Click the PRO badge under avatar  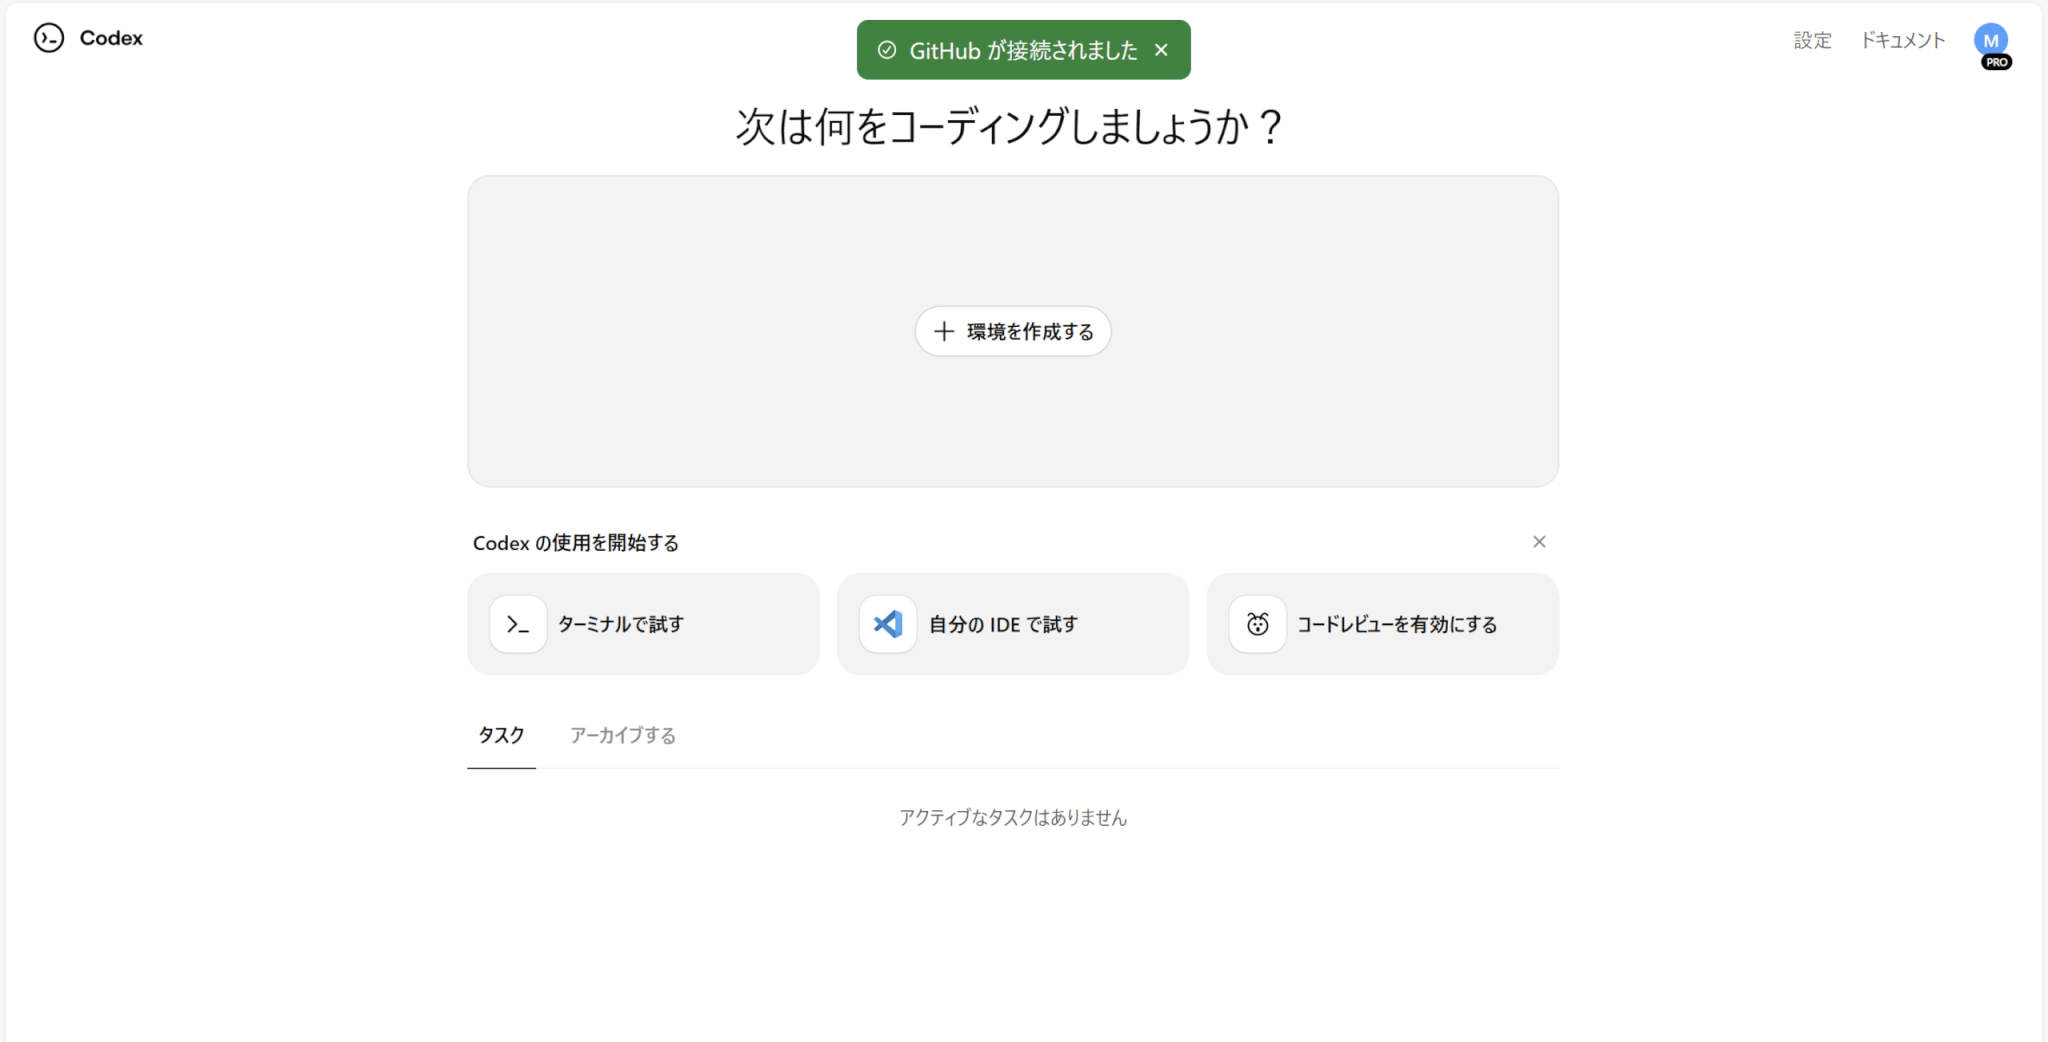pyautogui.click(x=1997, y=62)
